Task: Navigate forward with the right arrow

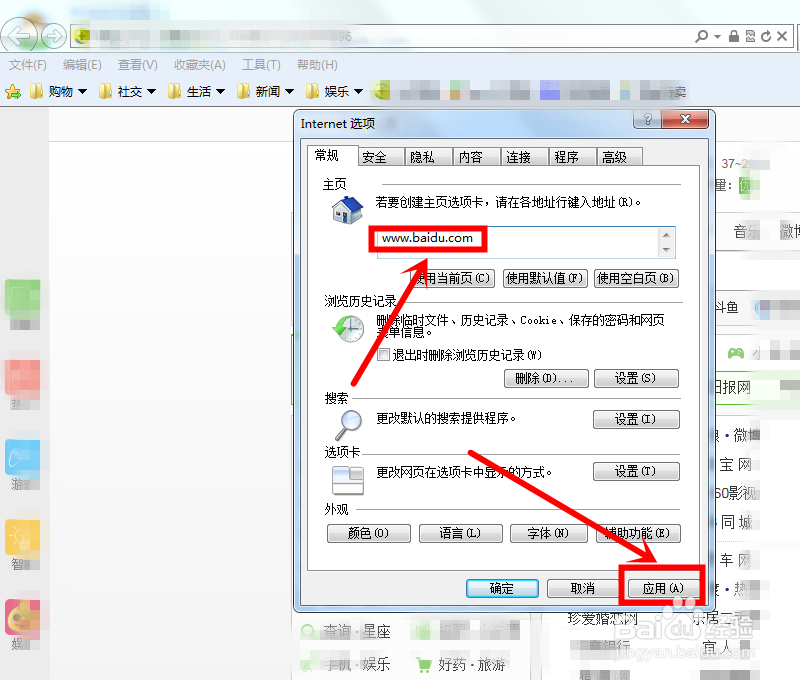Action: coord(52,35)
